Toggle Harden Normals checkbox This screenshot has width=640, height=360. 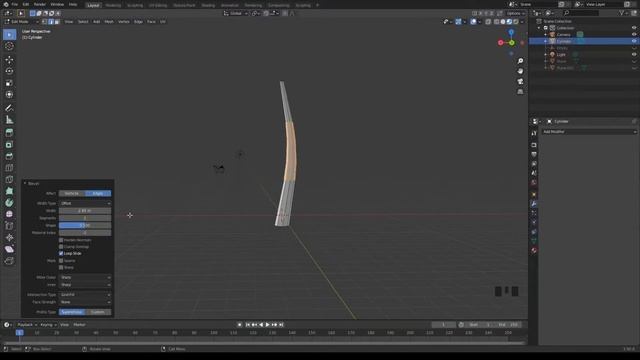(x=61, y=240)
